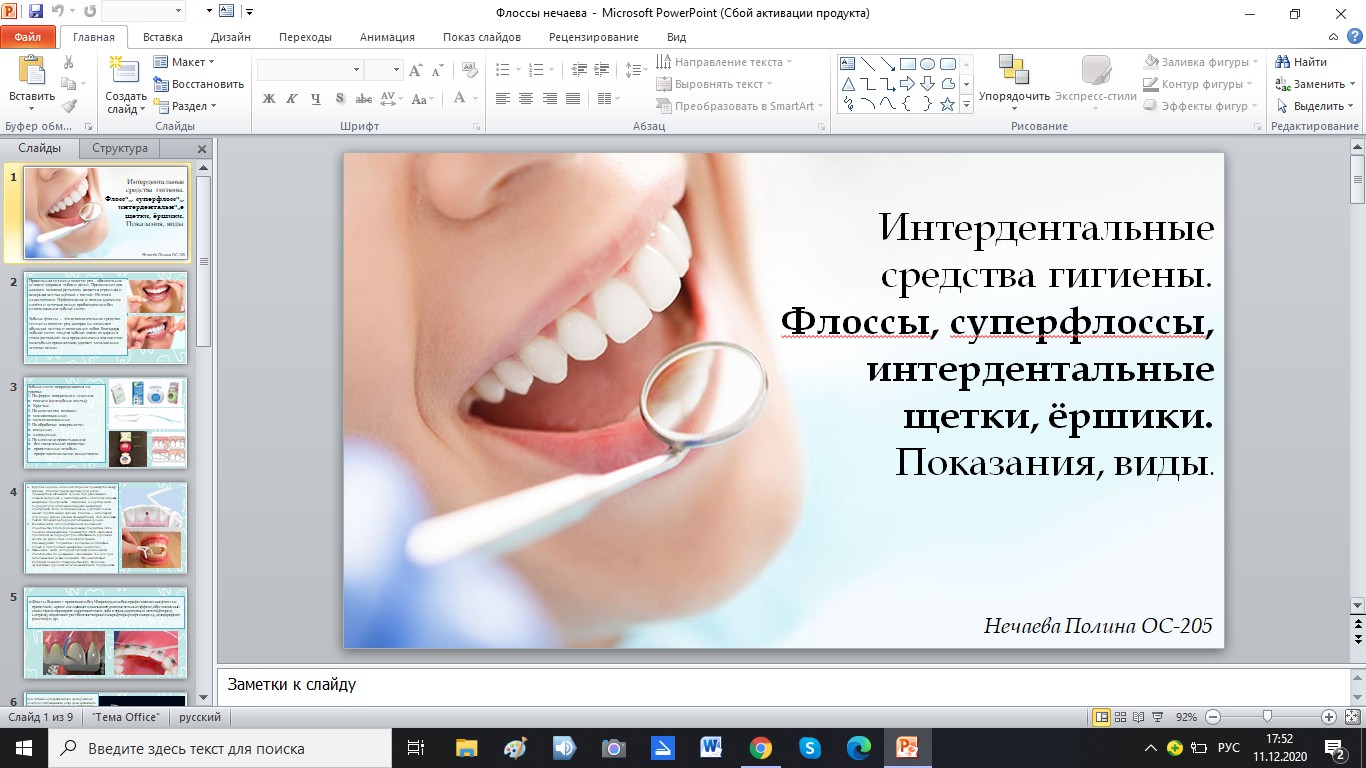Click the Find (Найти) binoculars button
Screen dimensions: 1366x768
coord(1301,62)
